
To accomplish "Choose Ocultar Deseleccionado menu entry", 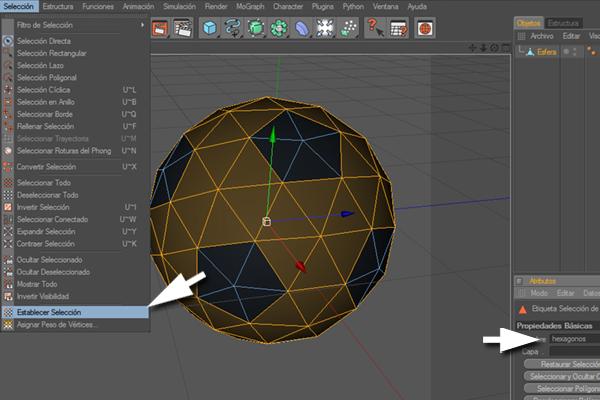I will [75, 272].
